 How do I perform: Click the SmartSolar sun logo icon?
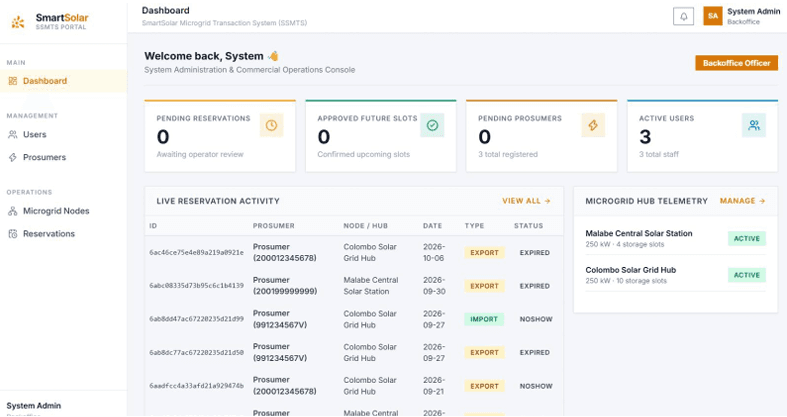[x=18, y=22]
